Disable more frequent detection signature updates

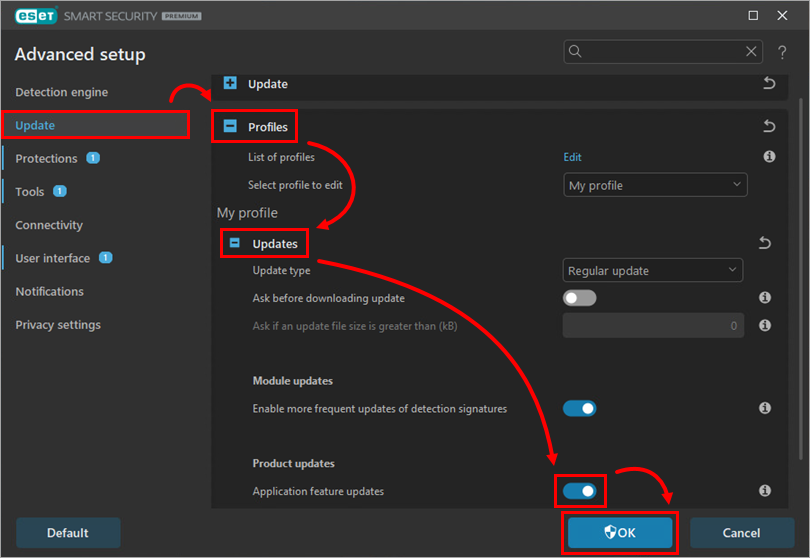pos(580,409)
